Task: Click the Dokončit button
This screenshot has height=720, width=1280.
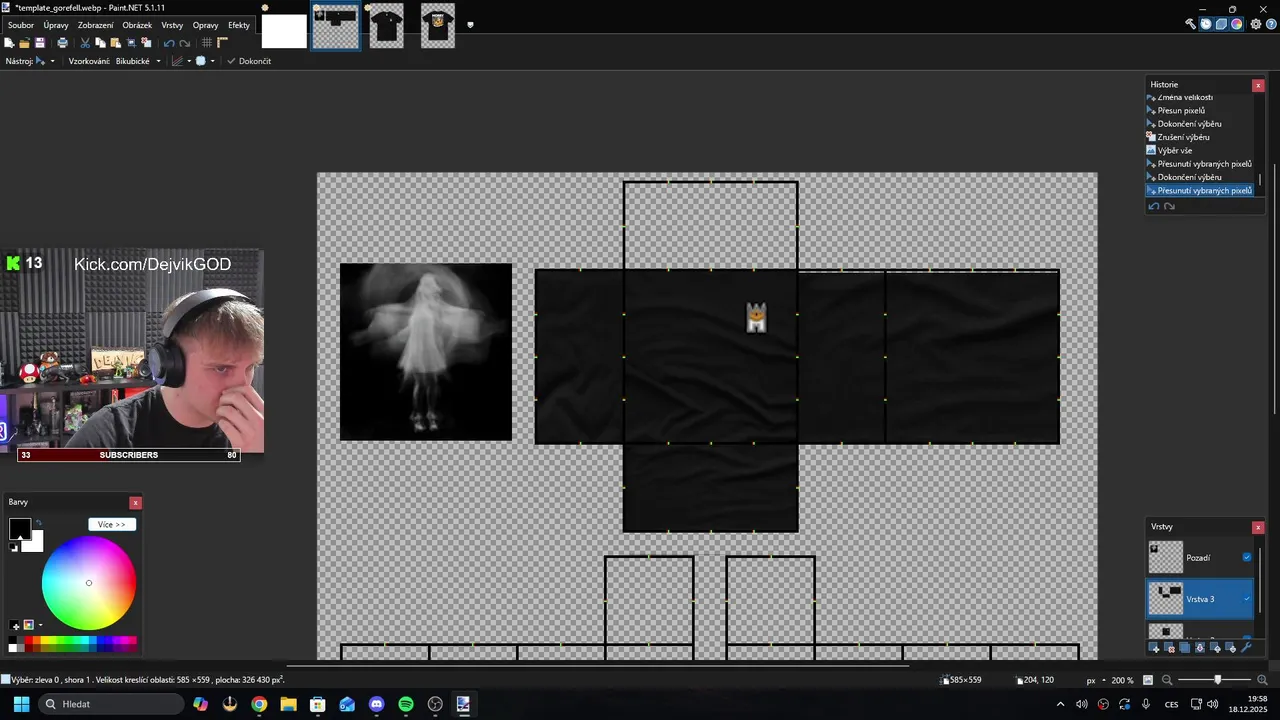Action: (249, 61)
